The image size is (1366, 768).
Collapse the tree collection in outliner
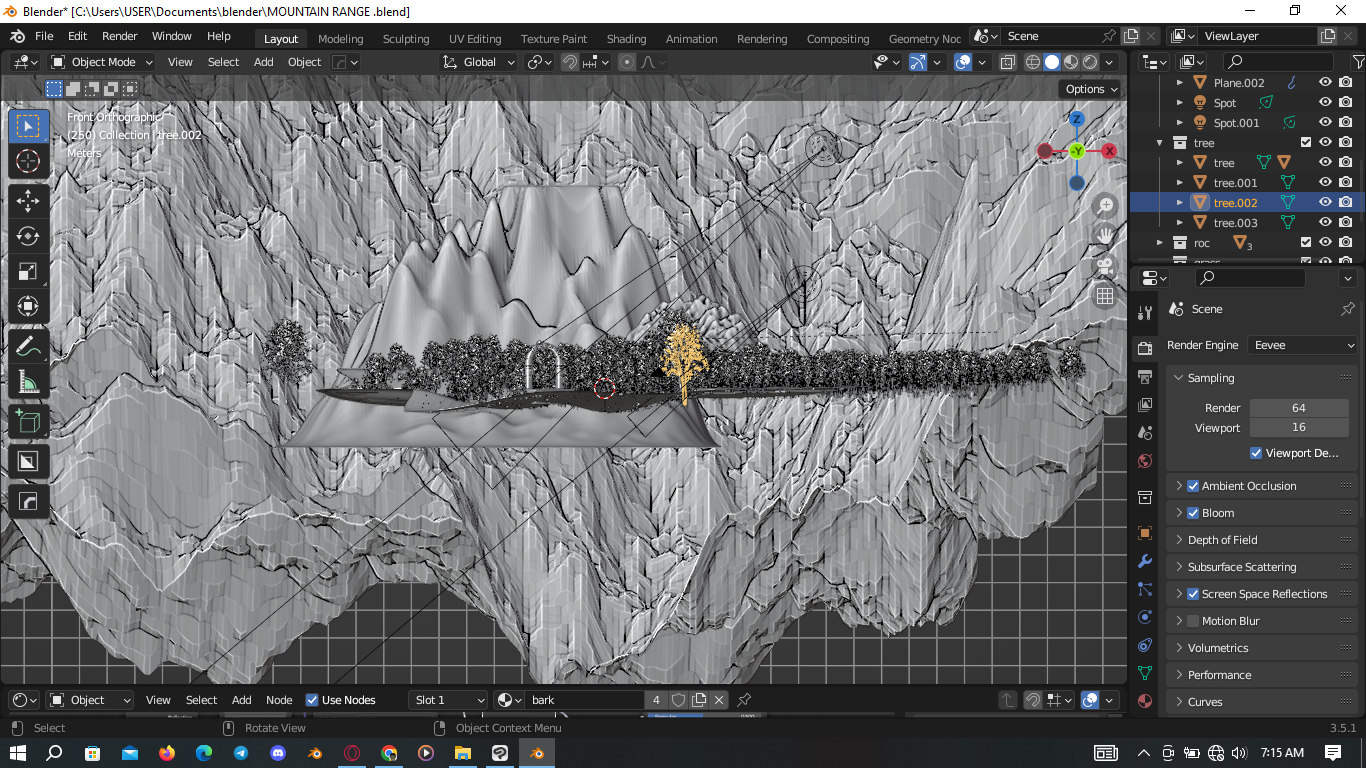click(x=1160, y=143)
